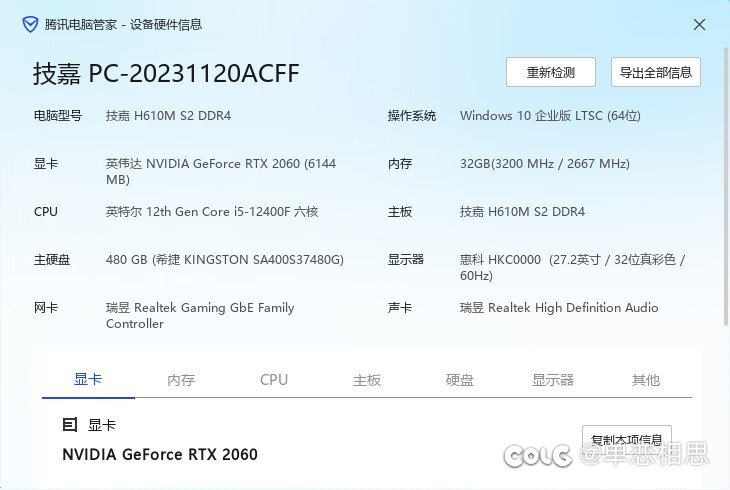The image size is (730, 490).
Task: Click the 显卡 section list icon
Action: 69,425
